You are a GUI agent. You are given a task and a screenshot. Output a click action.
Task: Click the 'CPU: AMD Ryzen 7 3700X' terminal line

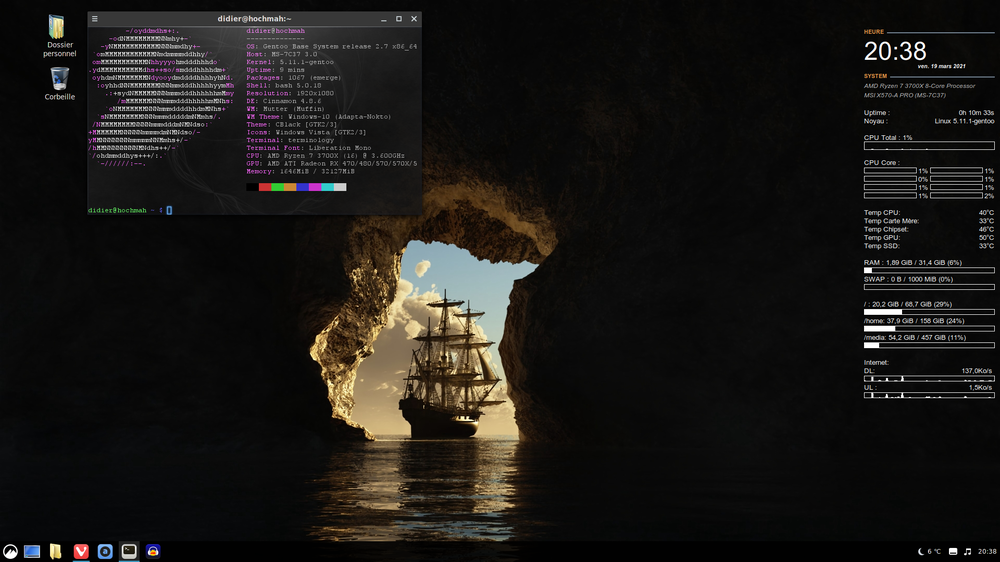click(x=325, y=156)
